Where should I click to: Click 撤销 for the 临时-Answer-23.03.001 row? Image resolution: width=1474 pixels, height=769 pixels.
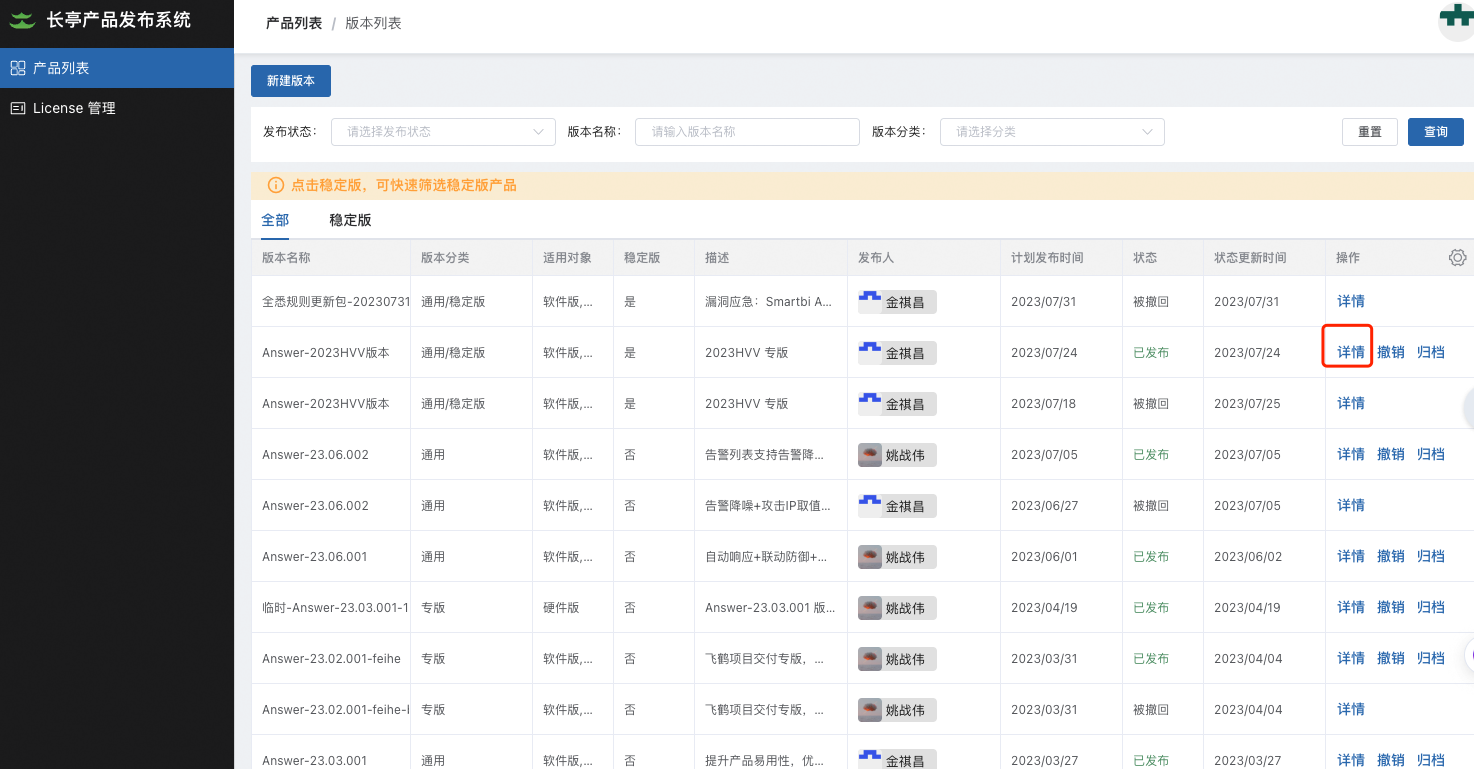point(1390,607)
